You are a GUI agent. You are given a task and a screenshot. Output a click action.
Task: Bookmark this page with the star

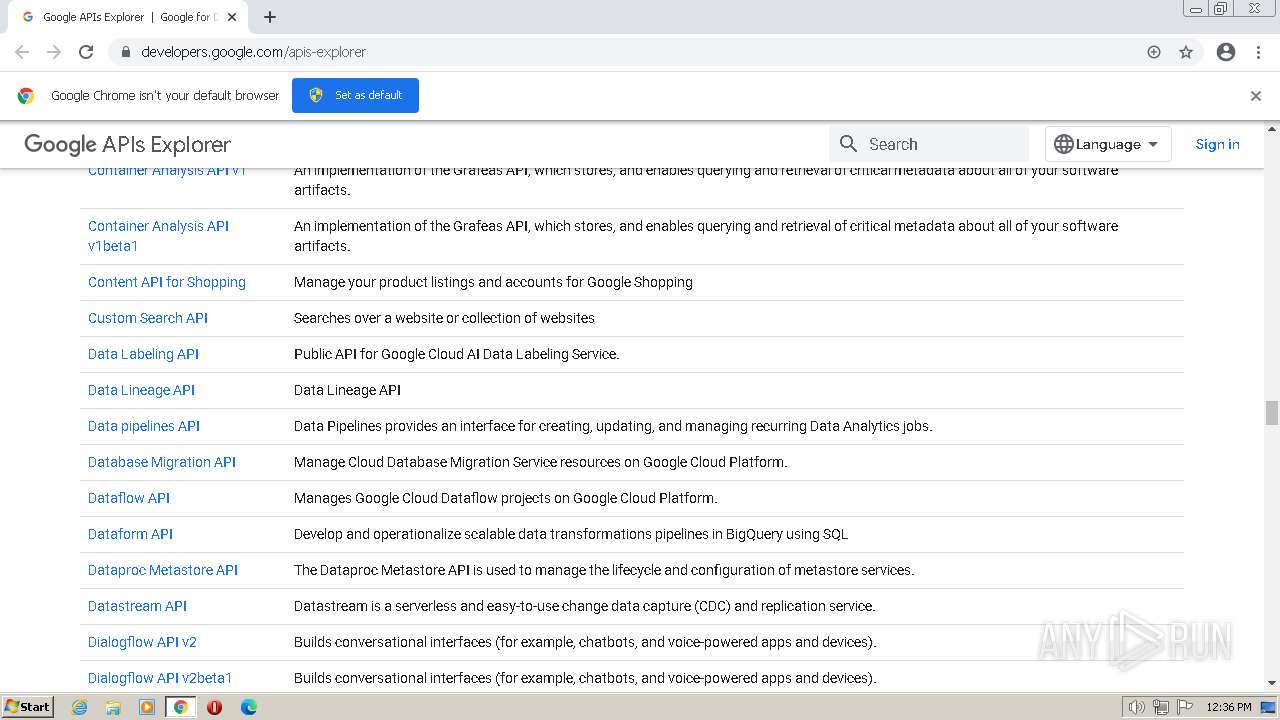click(x=1186, y=52)
